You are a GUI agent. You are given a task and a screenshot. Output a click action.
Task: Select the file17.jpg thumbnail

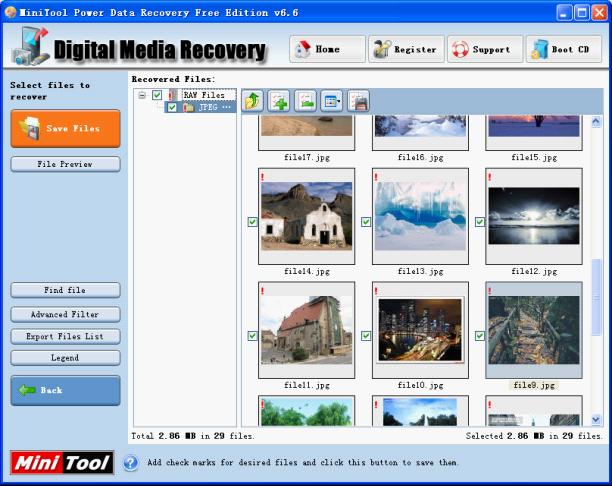coord(306,133)
